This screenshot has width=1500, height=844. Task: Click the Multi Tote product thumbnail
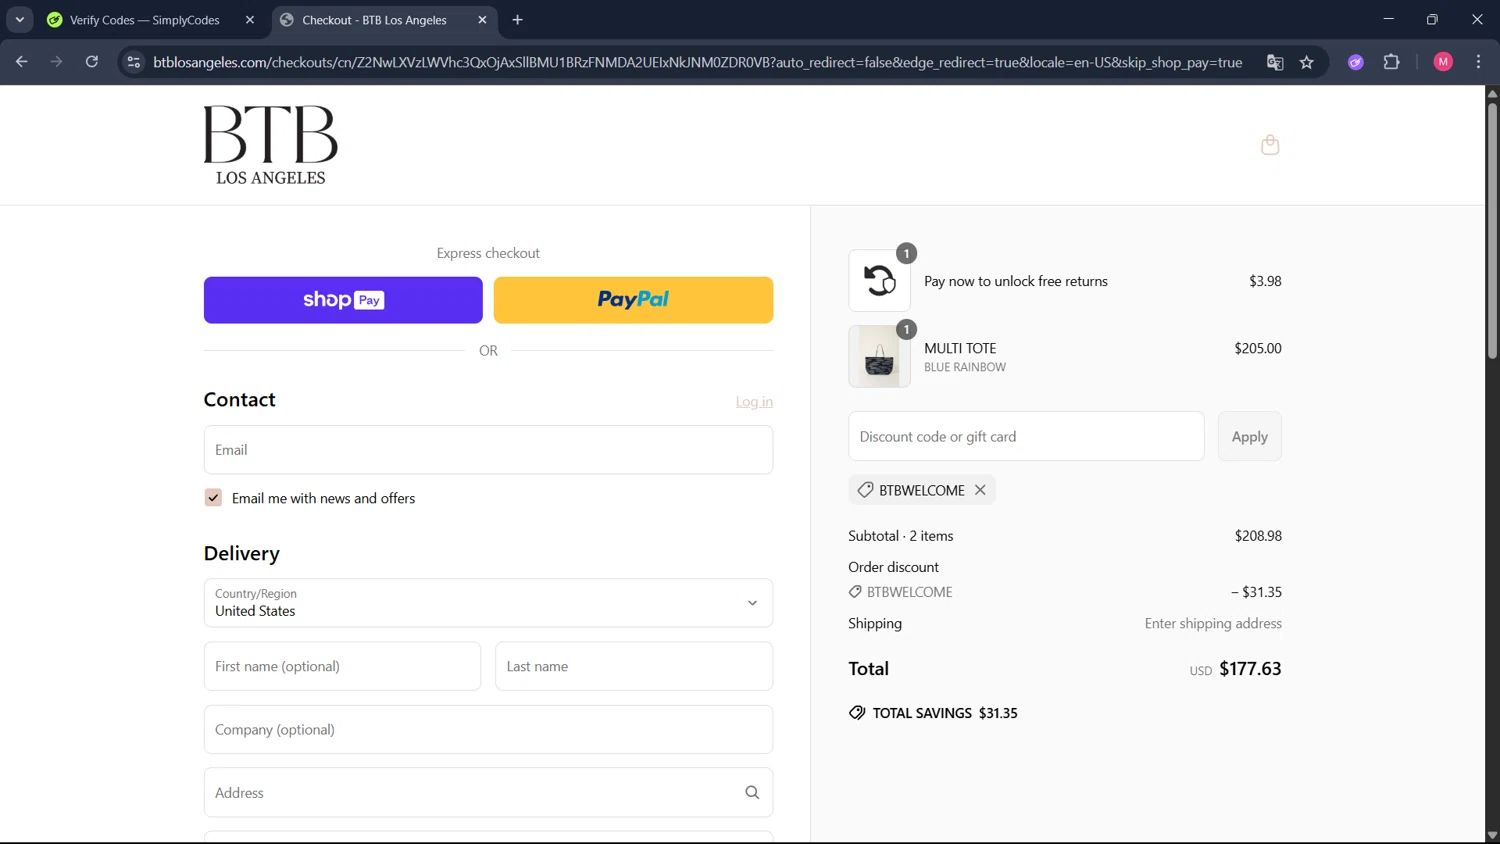point(879,356)
